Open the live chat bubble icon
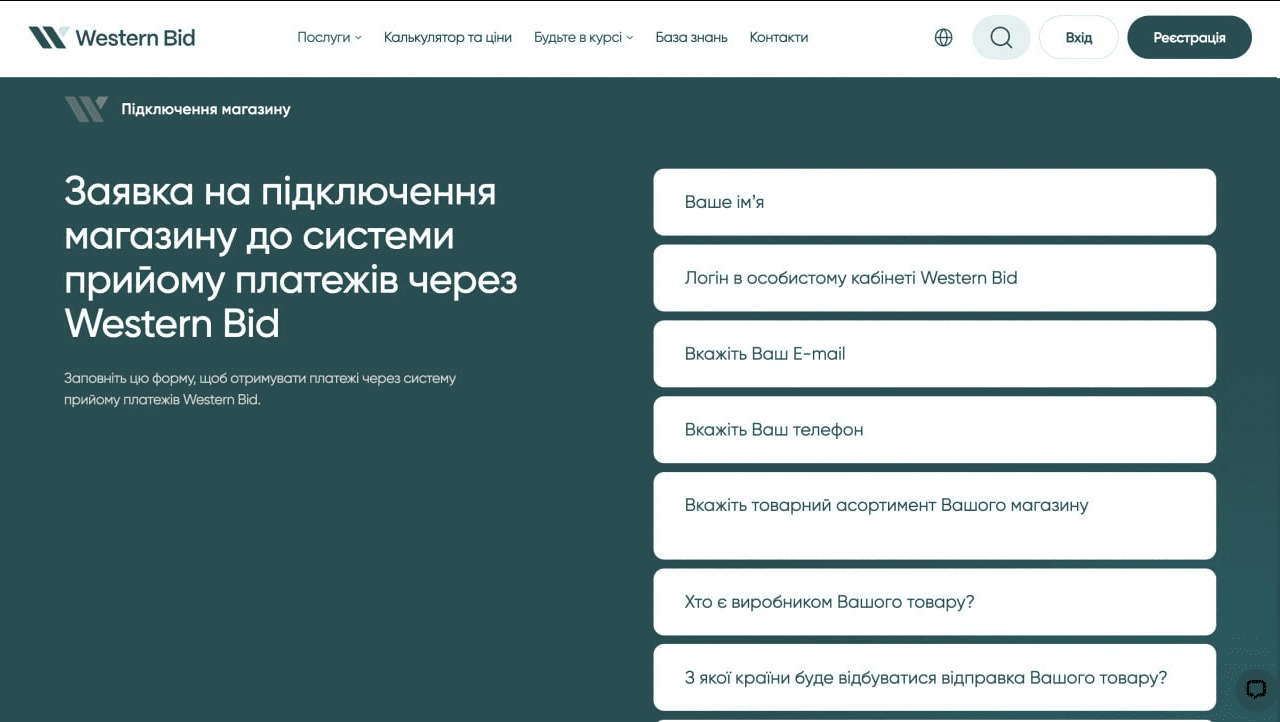1280x722 pixels. coord(1256,689)
